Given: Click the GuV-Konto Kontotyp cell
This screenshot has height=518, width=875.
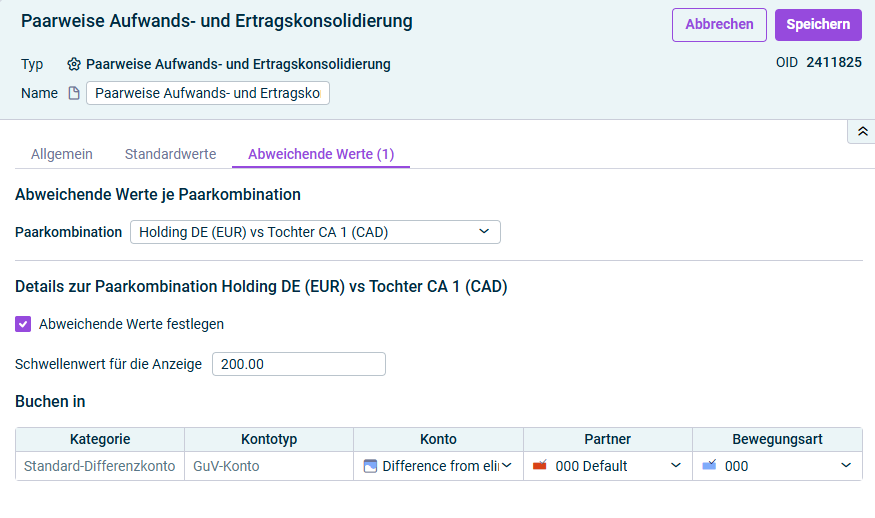Looking at the screenshot, I should [269, 466].
